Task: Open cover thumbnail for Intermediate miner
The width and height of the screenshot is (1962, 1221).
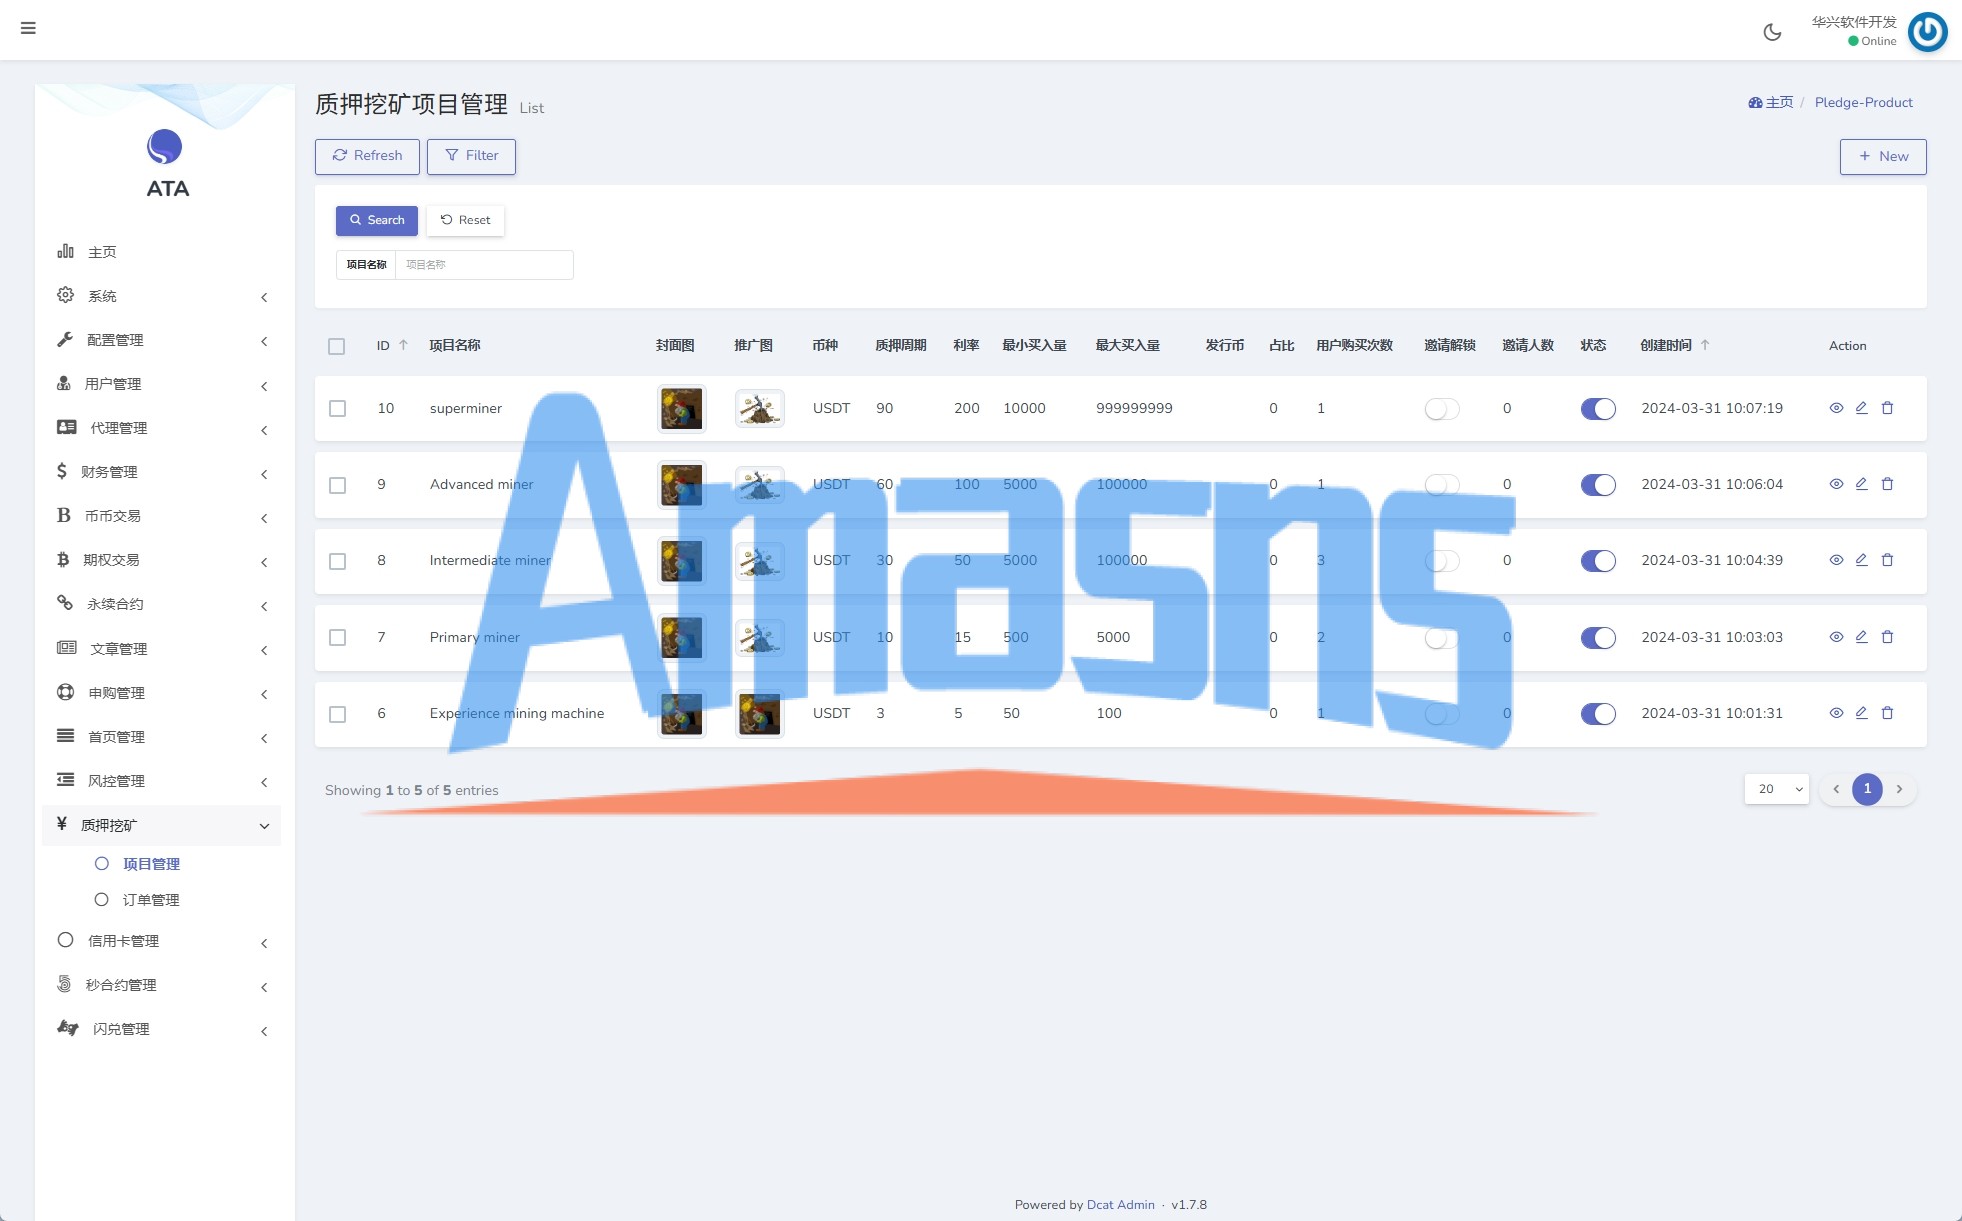Action: coord(681,561)
